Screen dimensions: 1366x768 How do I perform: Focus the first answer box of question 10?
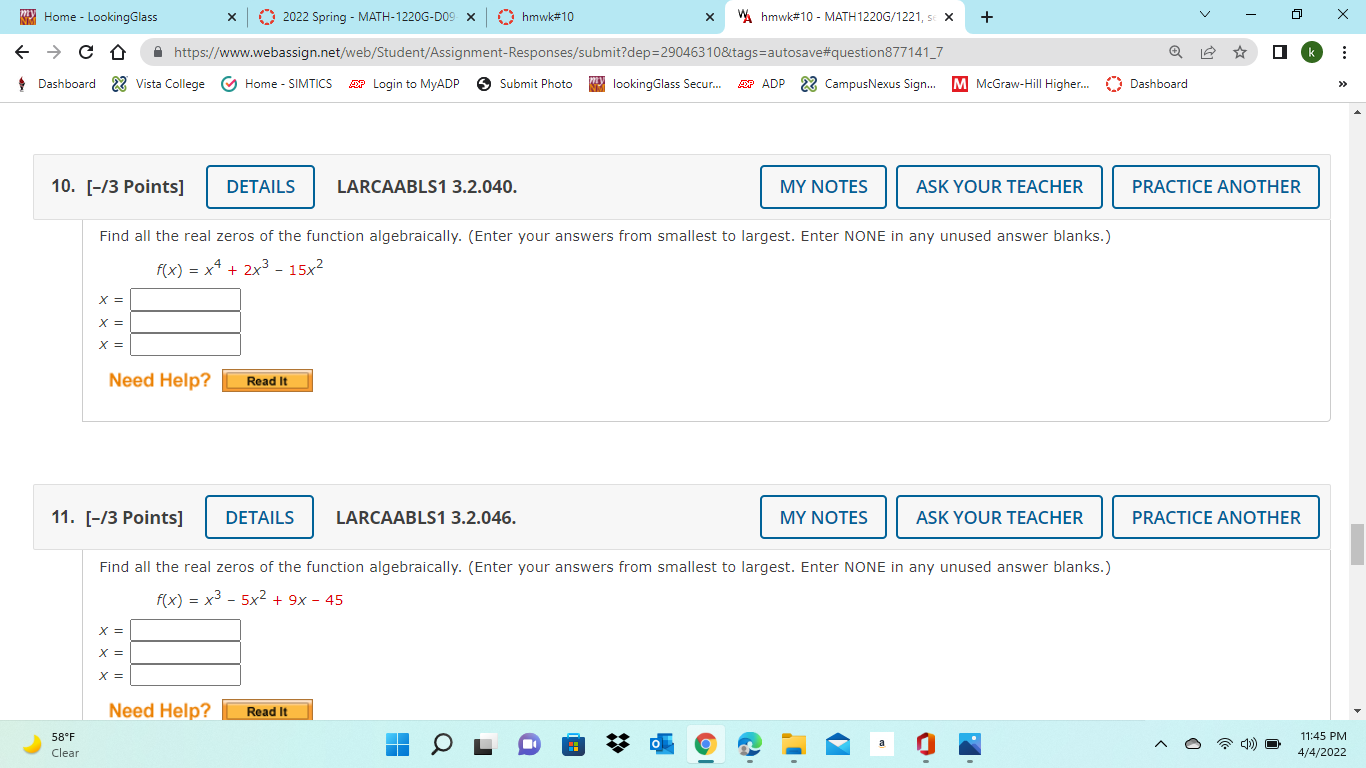click(185, 300)
